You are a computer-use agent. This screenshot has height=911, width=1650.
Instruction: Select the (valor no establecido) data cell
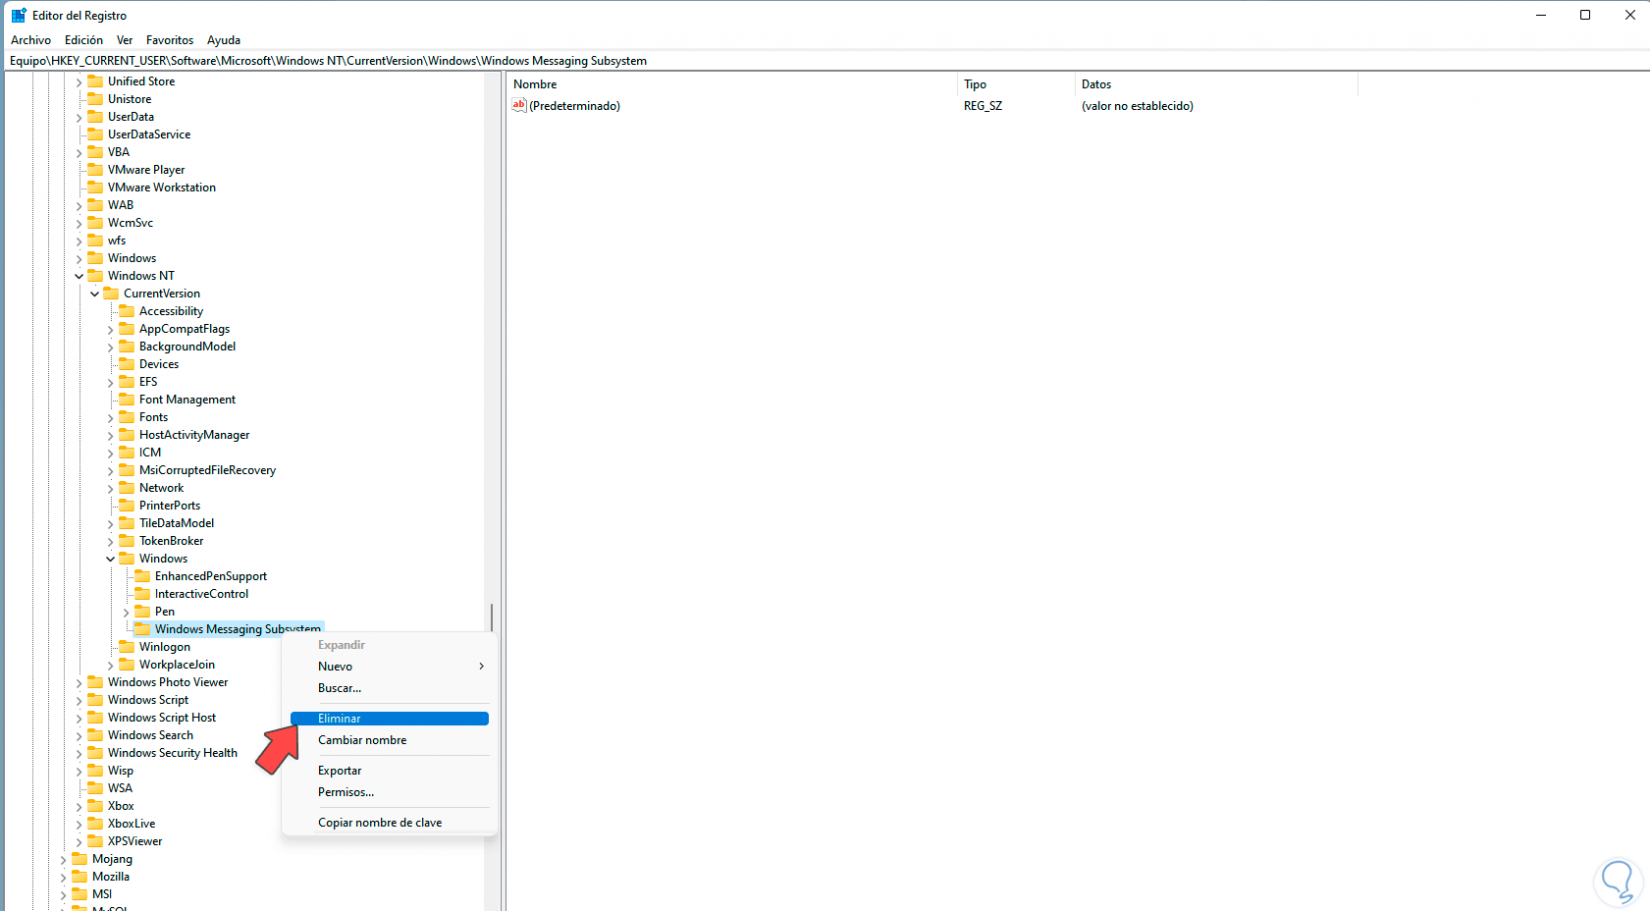[1137, 105]
